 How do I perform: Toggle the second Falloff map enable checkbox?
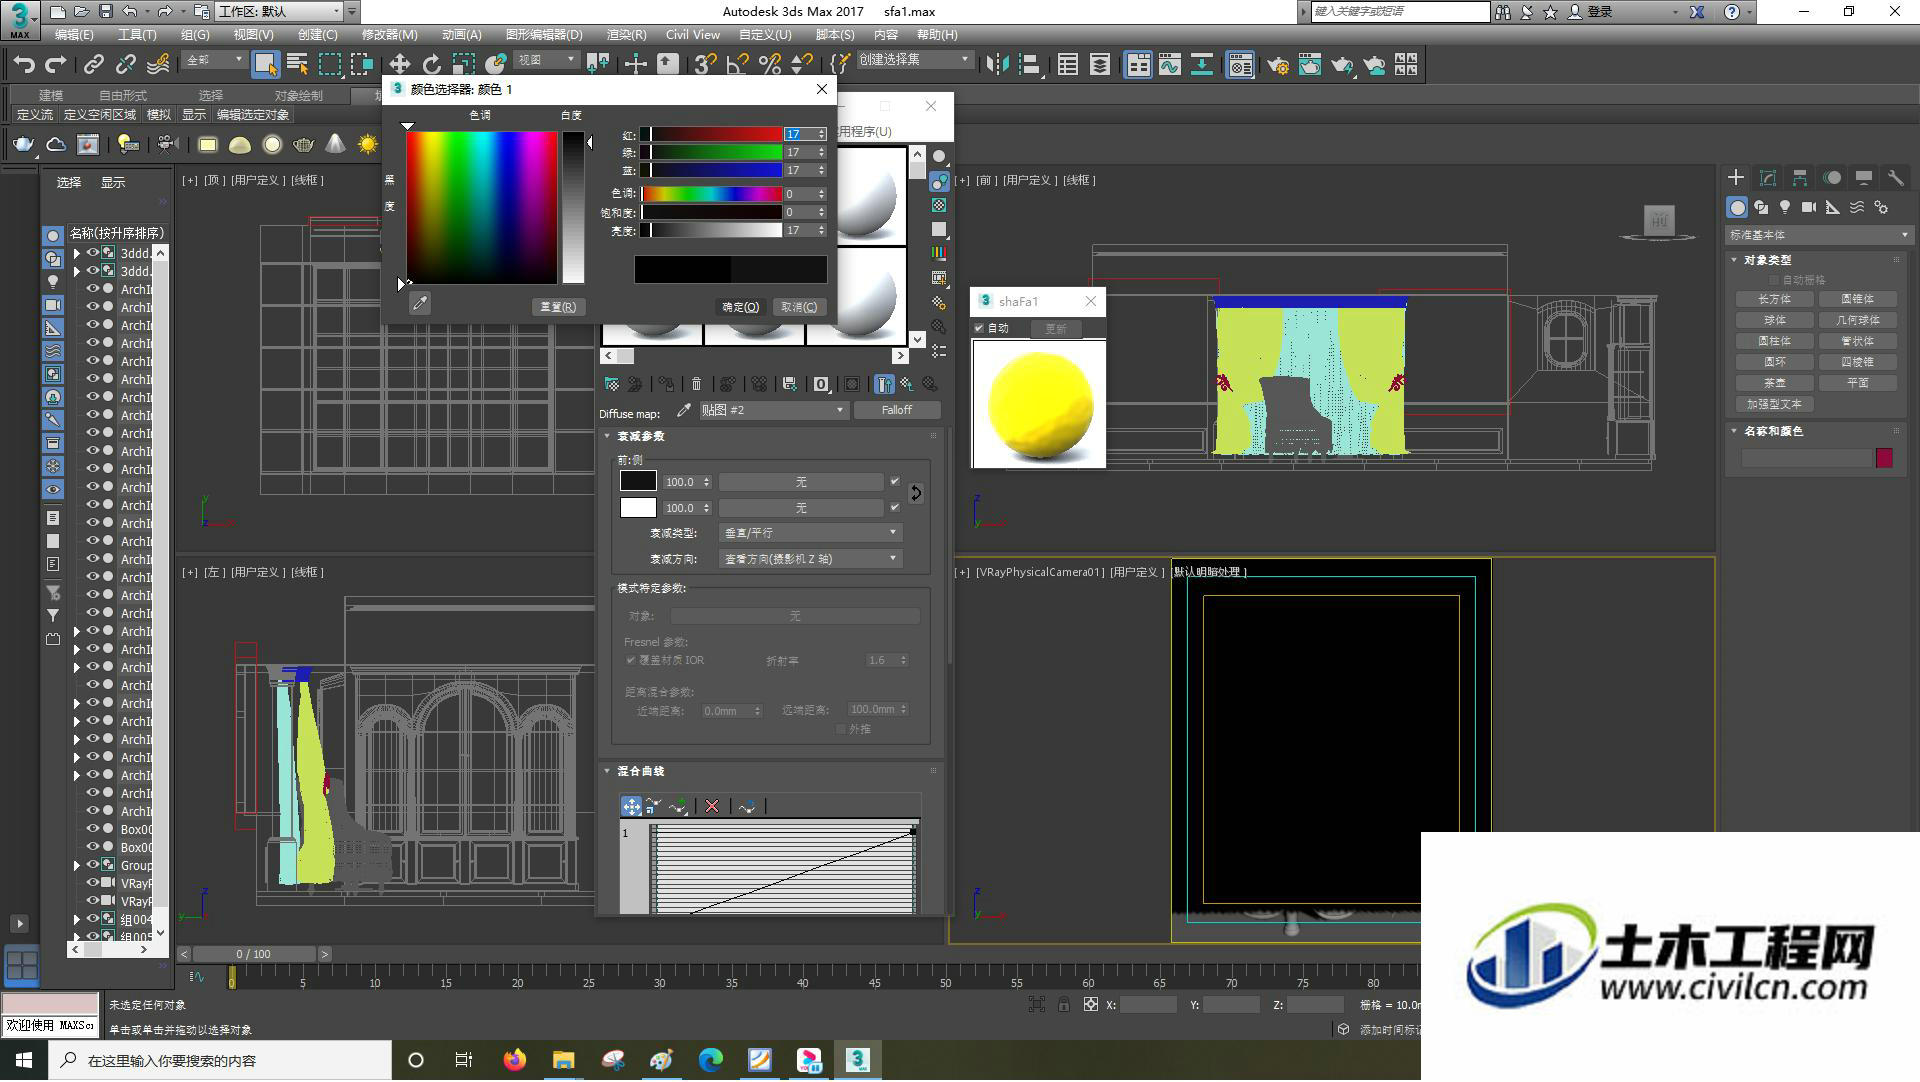coord(895,508)
